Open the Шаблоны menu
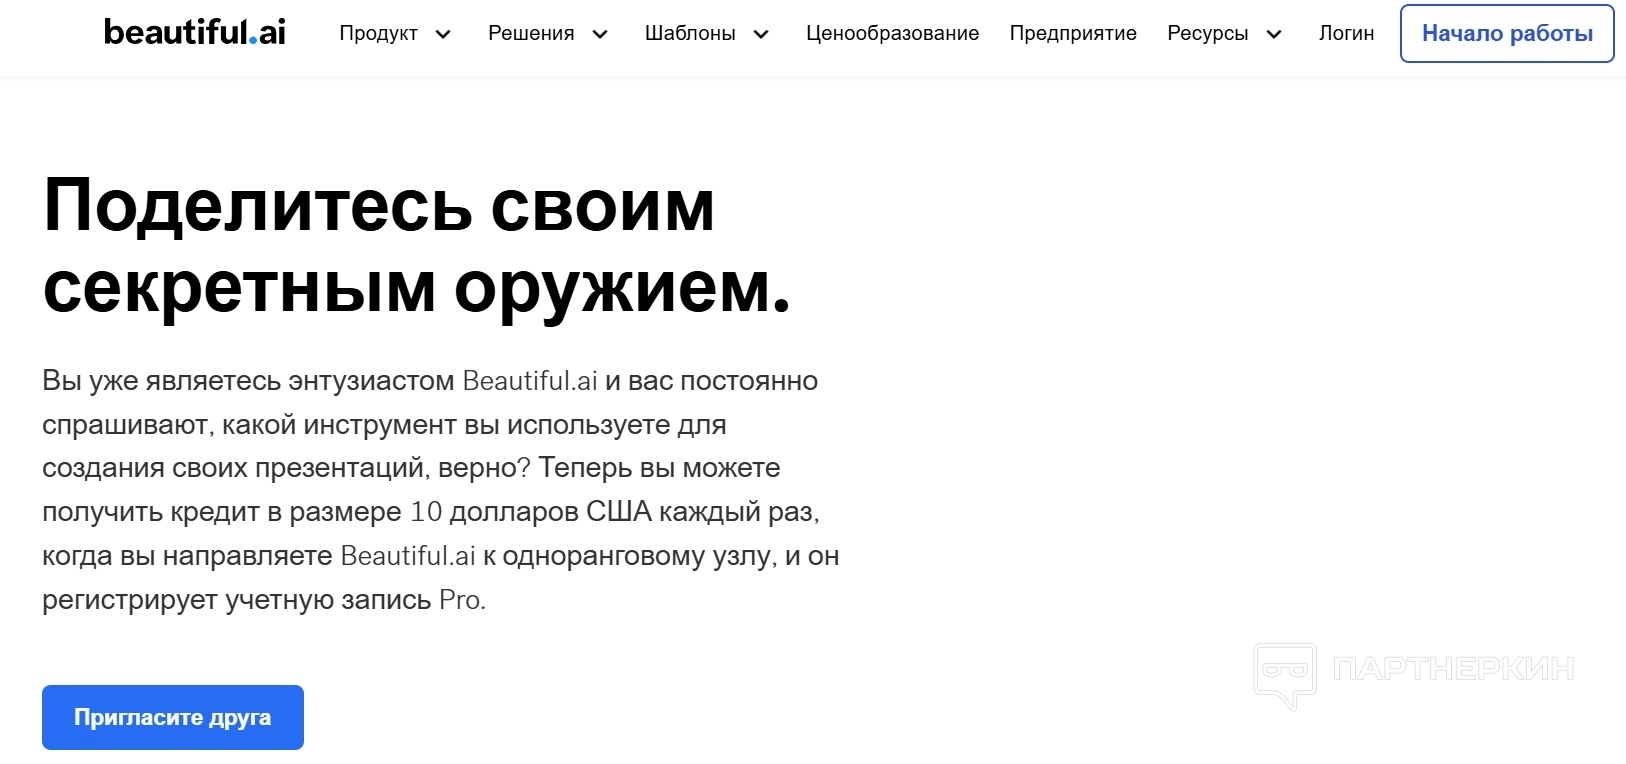Viewport: 1626px width, 764px height. pos(690,33)
